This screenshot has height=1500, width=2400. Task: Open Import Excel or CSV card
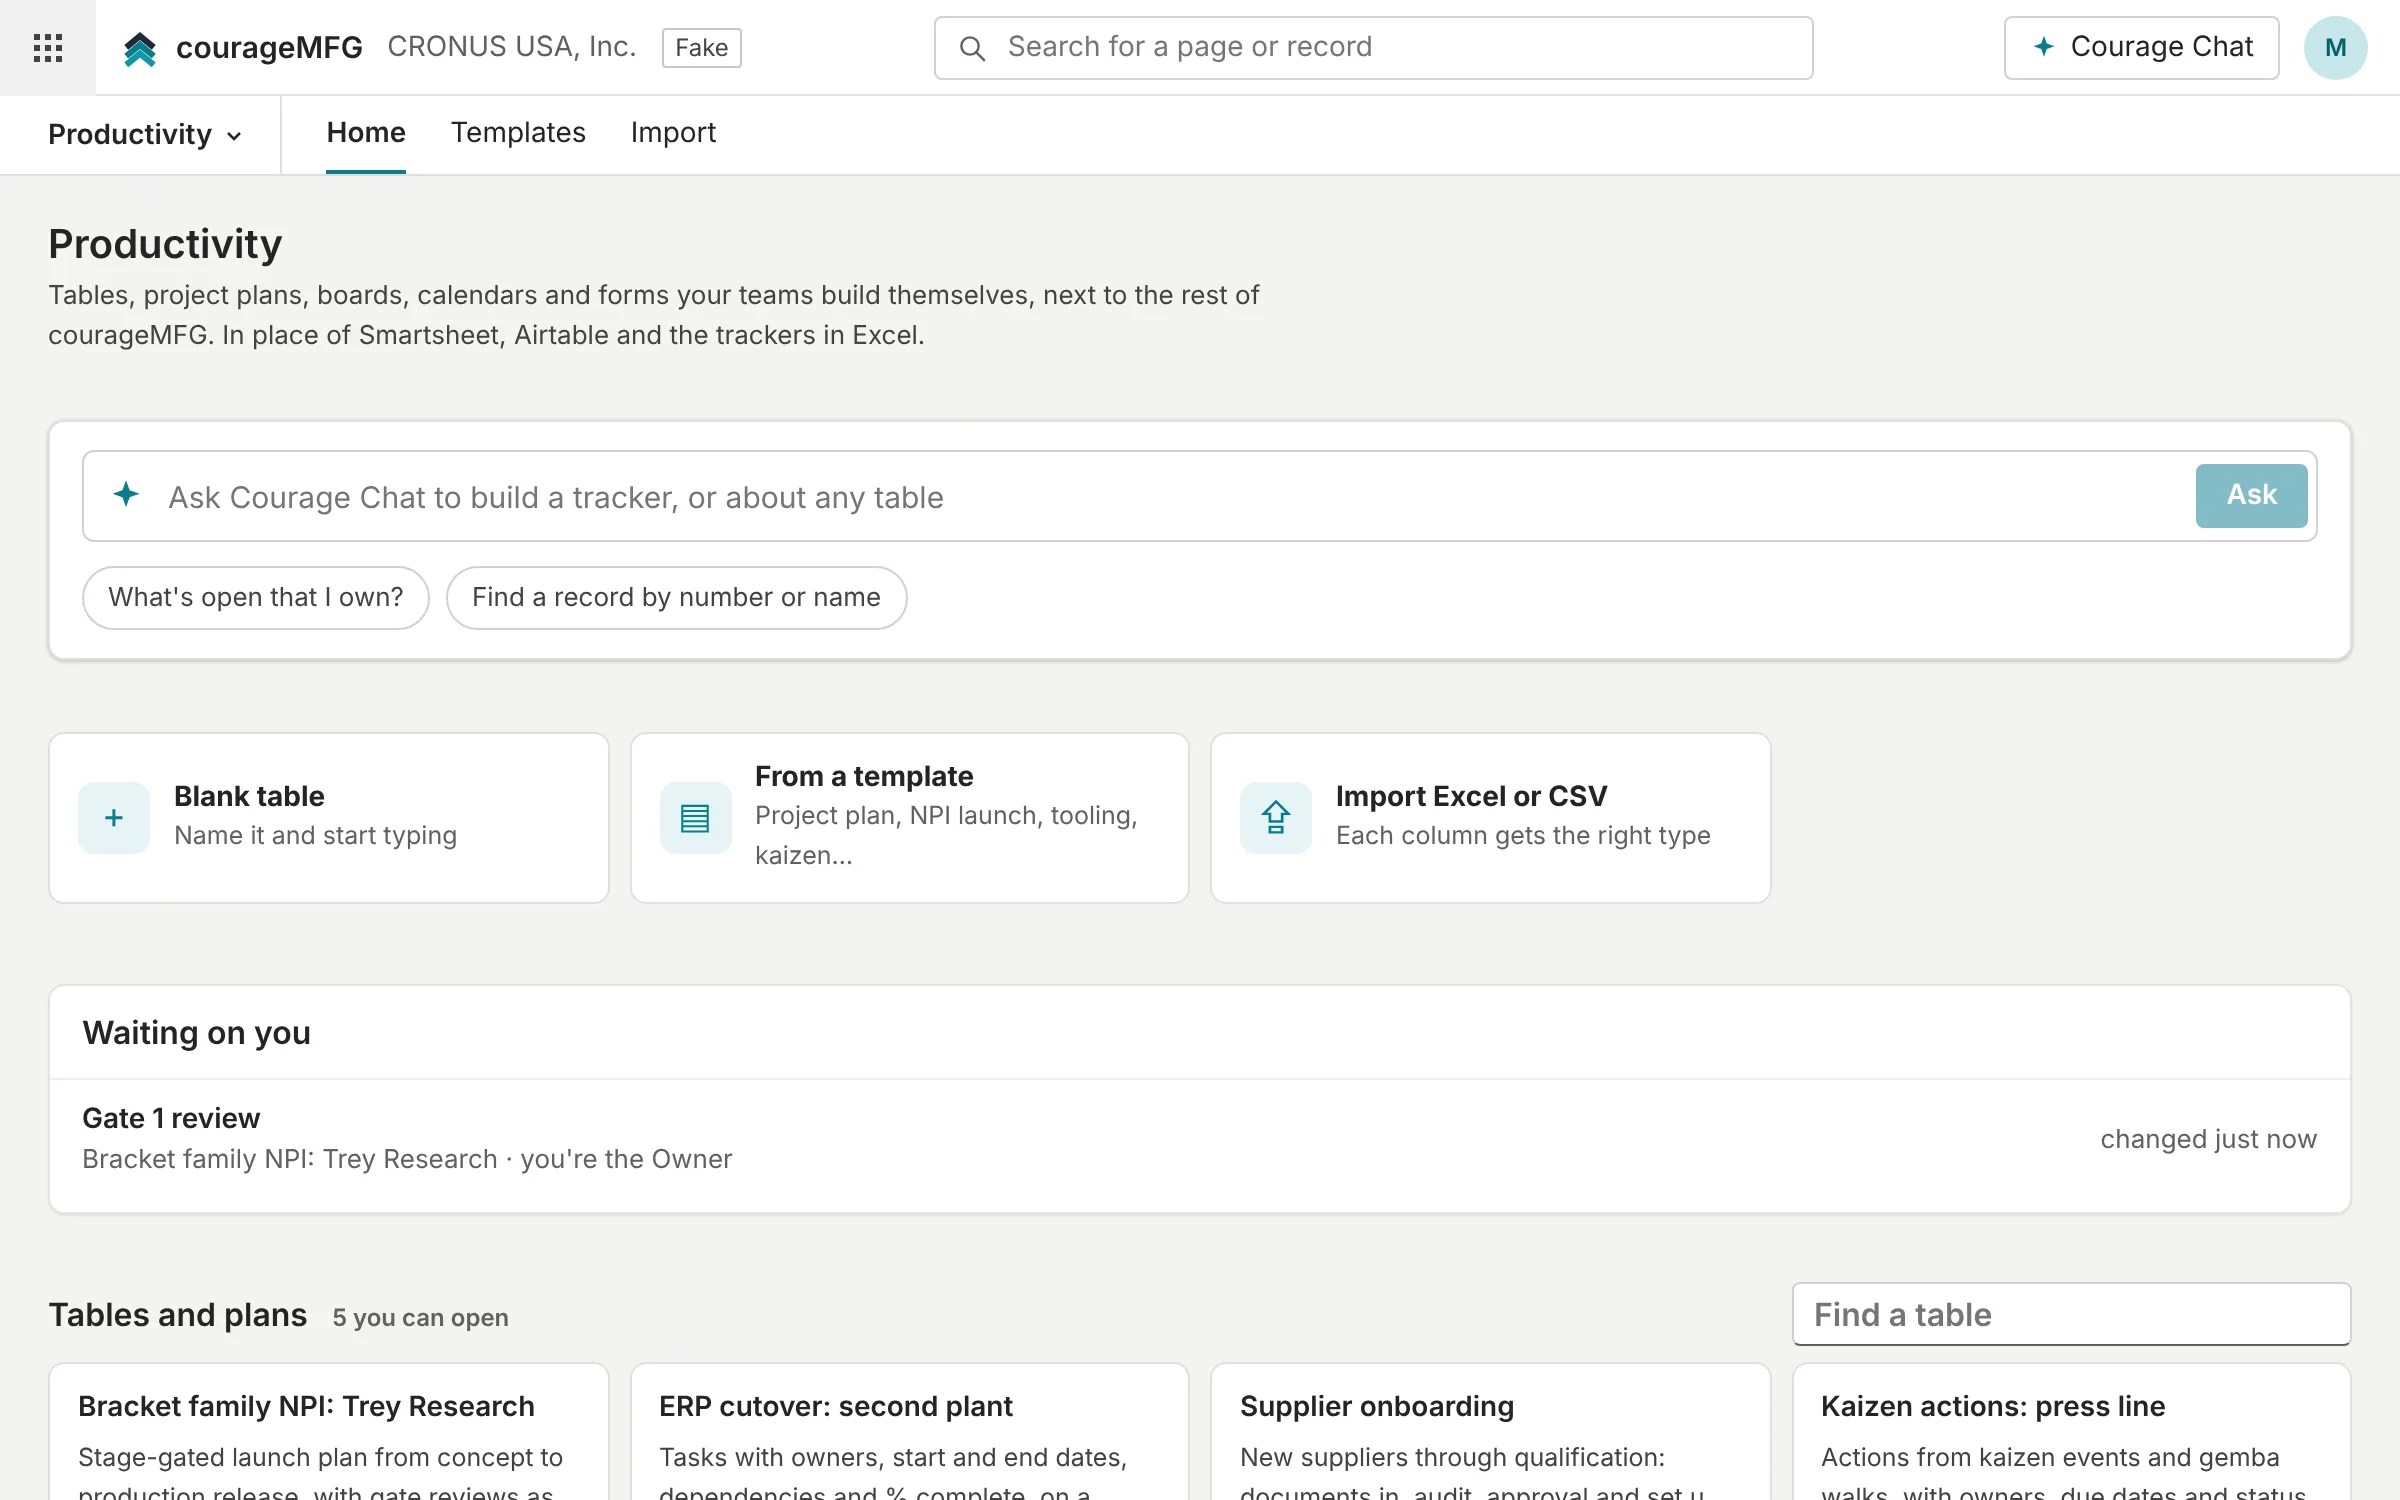click(x=1490, y=818)
